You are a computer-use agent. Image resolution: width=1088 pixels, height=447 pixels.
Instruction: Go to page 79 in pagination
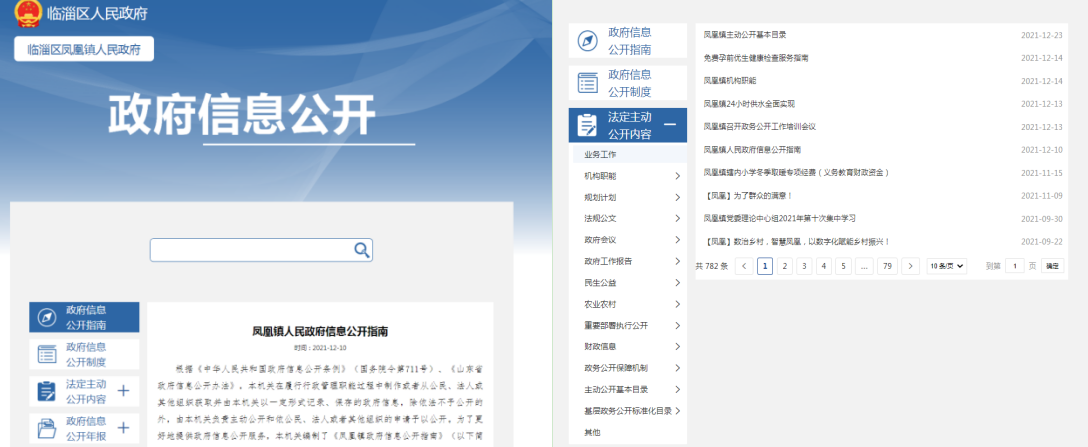886,266
